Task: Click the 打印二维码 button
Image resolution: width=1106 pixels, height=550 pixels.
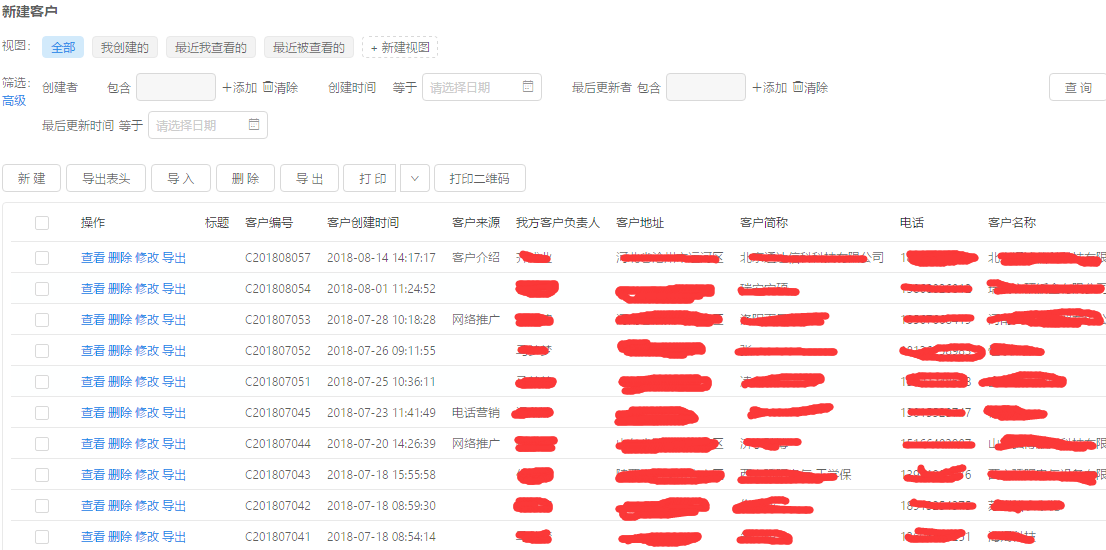Action: tap(480, 178)
